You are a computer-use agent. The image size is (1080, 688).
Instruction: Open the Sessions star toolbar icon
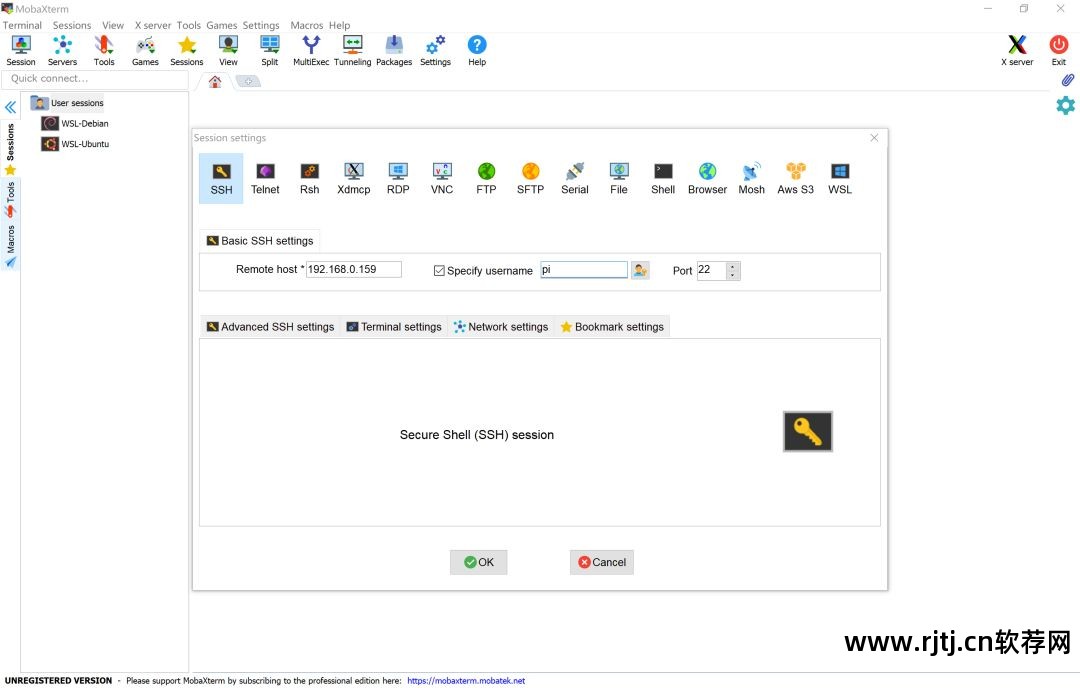tap(187, 51)
